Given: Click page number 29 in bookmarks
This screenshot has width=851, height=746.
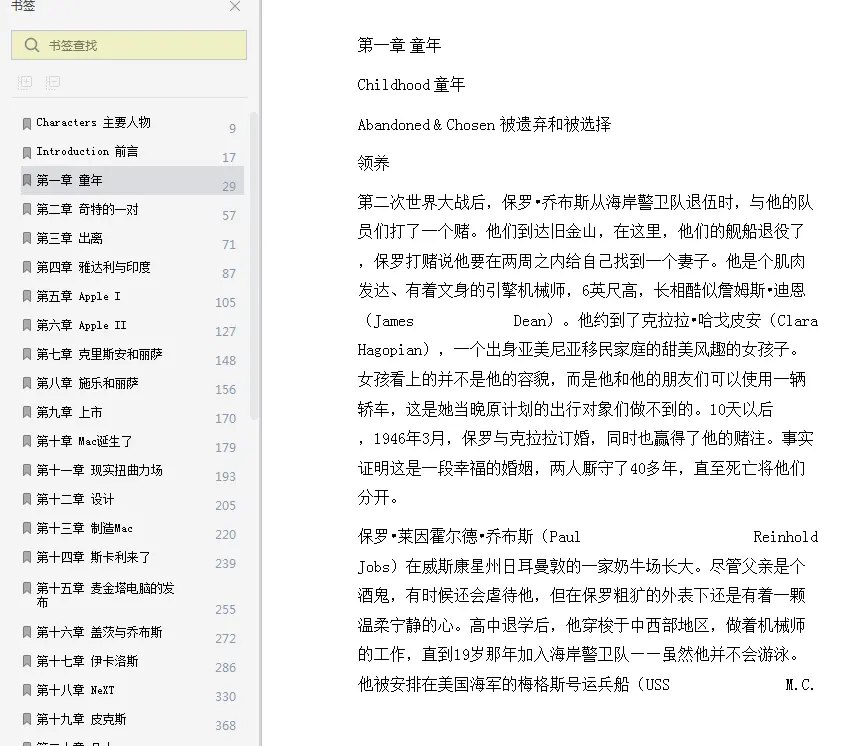Looking at the screenshot, I should coord(229,187).
